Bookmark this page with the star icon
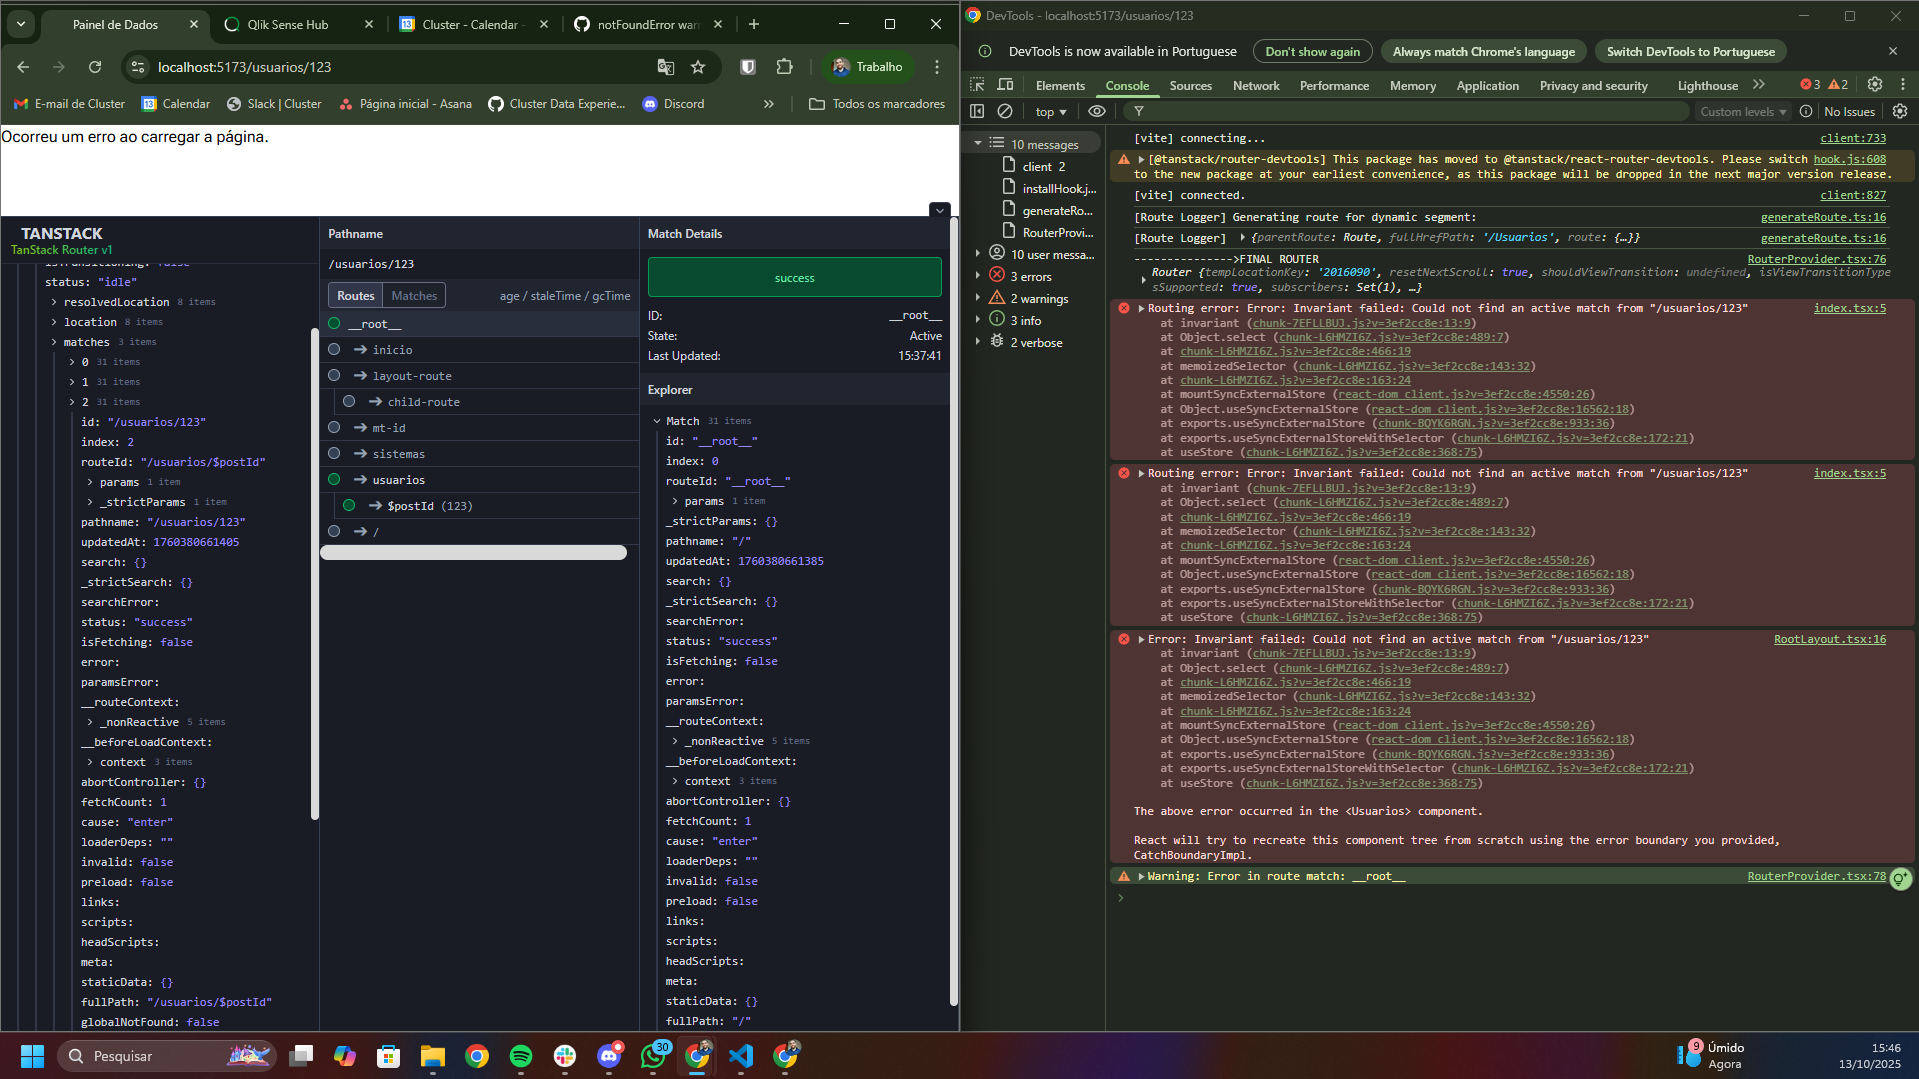The image size is (1919, 1079). pos(698,67)
